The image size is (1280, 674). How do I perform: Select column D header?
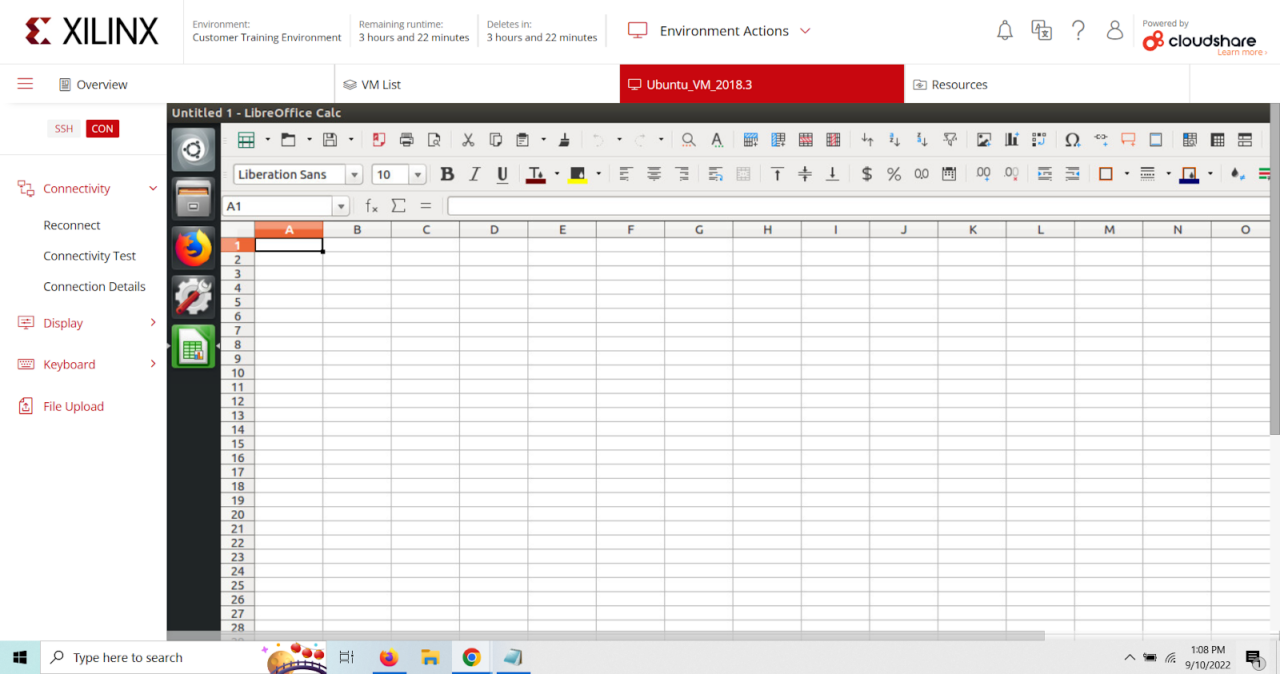click(494, 229)
